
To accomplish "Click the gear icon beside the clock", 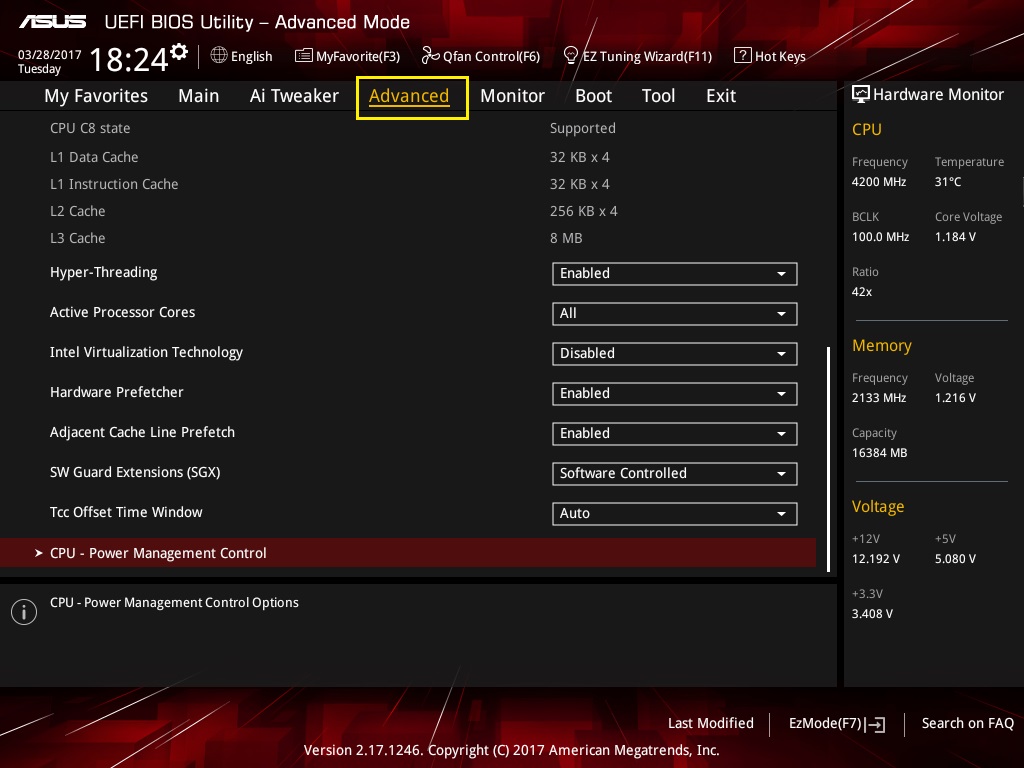I will [179, 51].
